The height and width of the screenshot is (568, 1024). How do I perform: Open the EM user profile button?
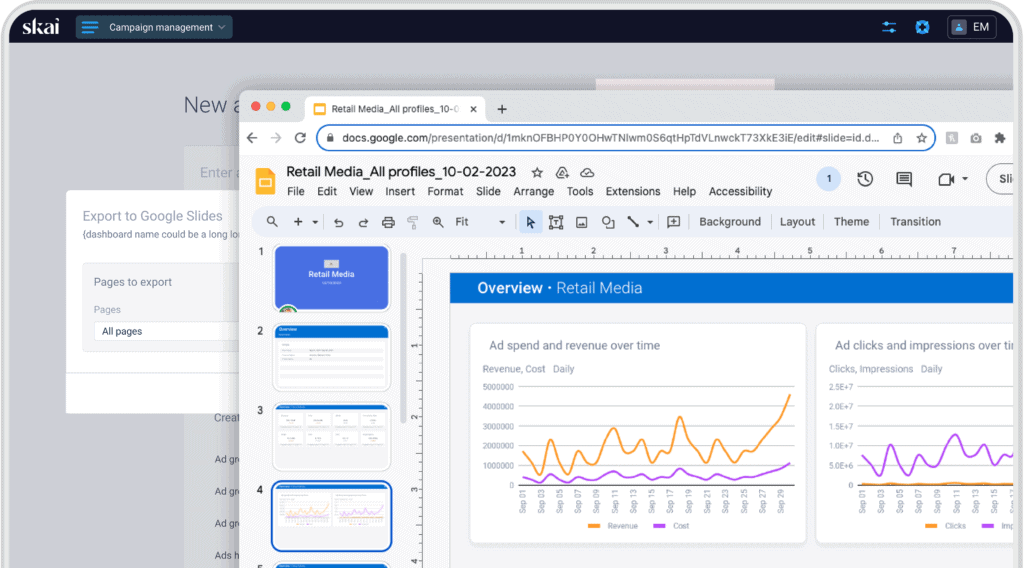pyautogui.click(x=971, y=27)
